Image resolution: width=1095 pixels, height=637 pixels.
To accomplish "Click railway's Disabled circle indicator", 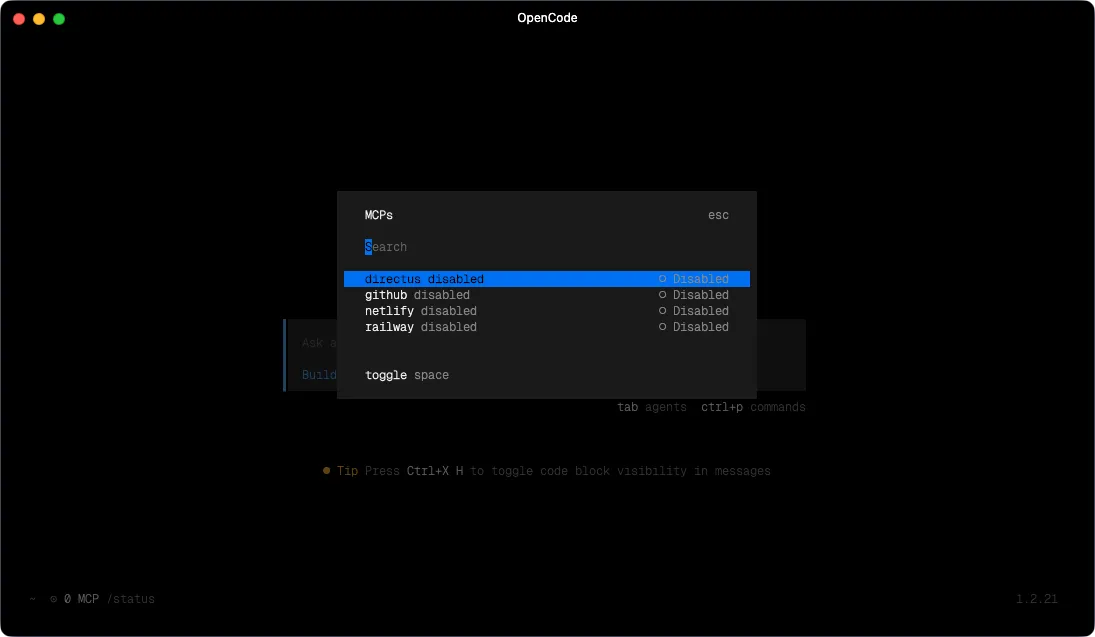I will pos(662,327).
